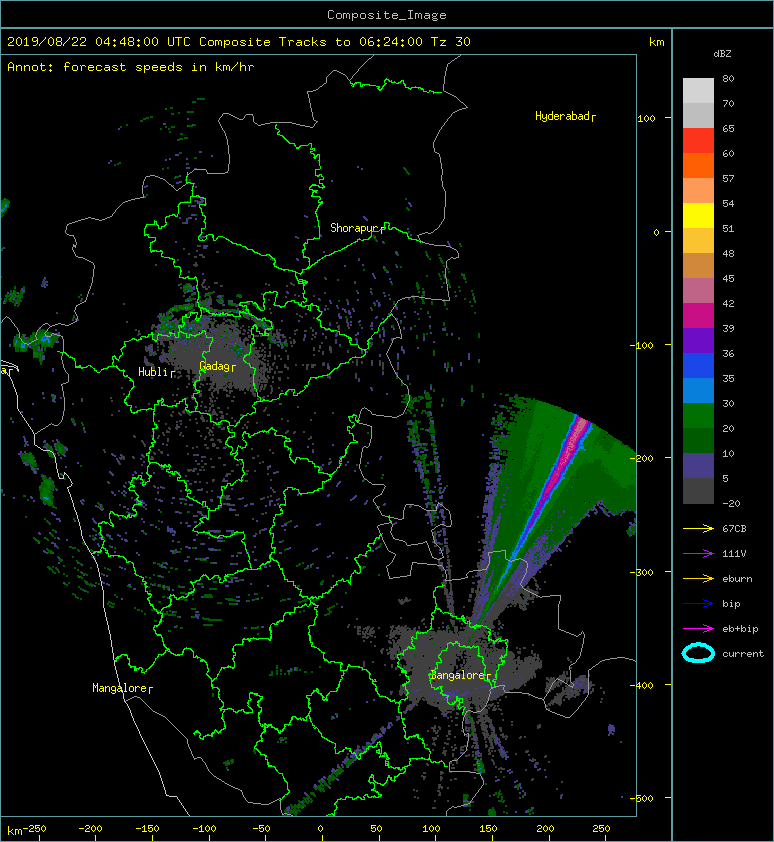Click the Hyderabad city label

coord(565,117)
